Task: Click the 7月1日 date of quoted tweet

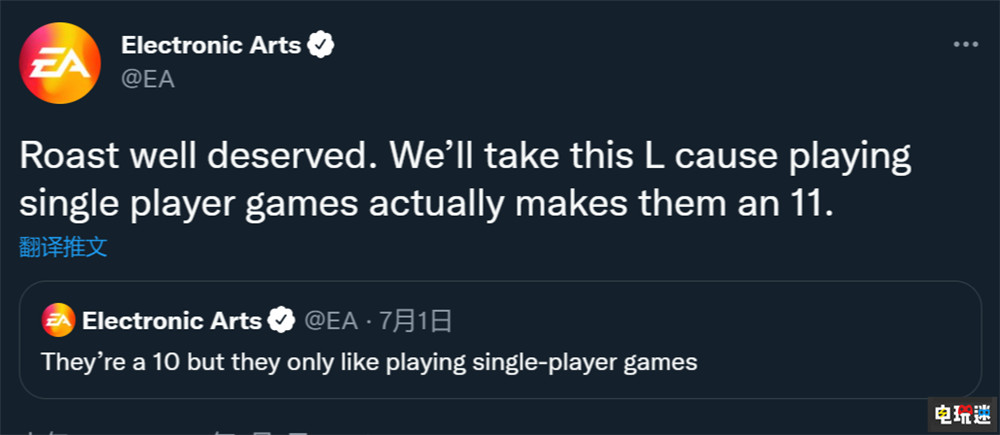Action: 411,321
